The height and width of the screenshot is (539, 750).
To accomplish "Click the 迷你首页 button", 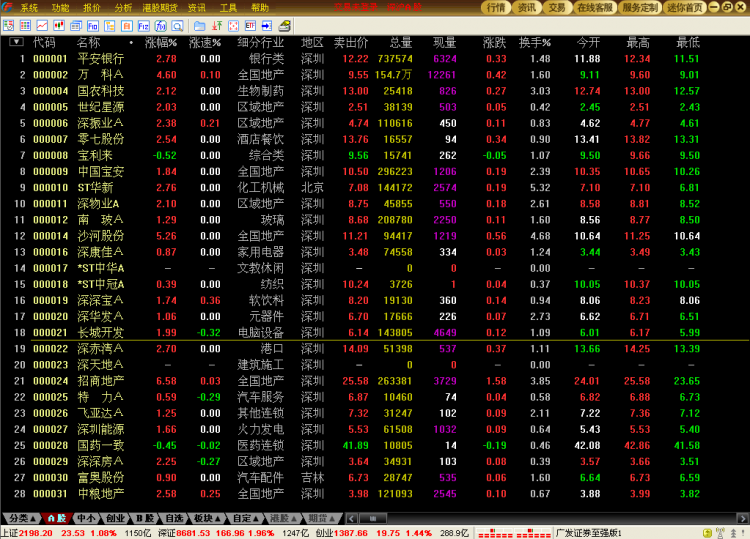I will point(685,7).
